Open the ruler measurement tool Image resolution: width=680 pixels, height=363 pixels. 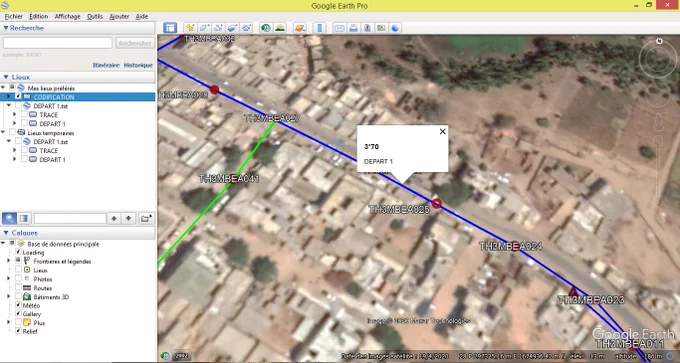point(320,28)
